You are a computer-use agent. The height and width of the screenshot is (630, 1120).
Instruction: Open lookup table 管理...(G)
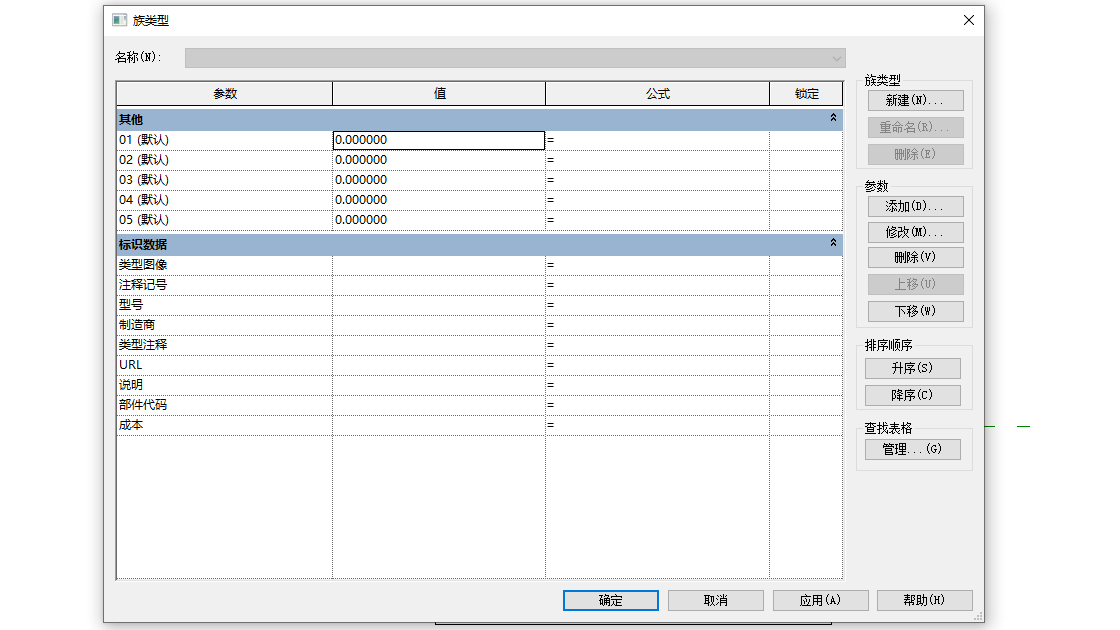pyautogui.click(x=913, y=449)
